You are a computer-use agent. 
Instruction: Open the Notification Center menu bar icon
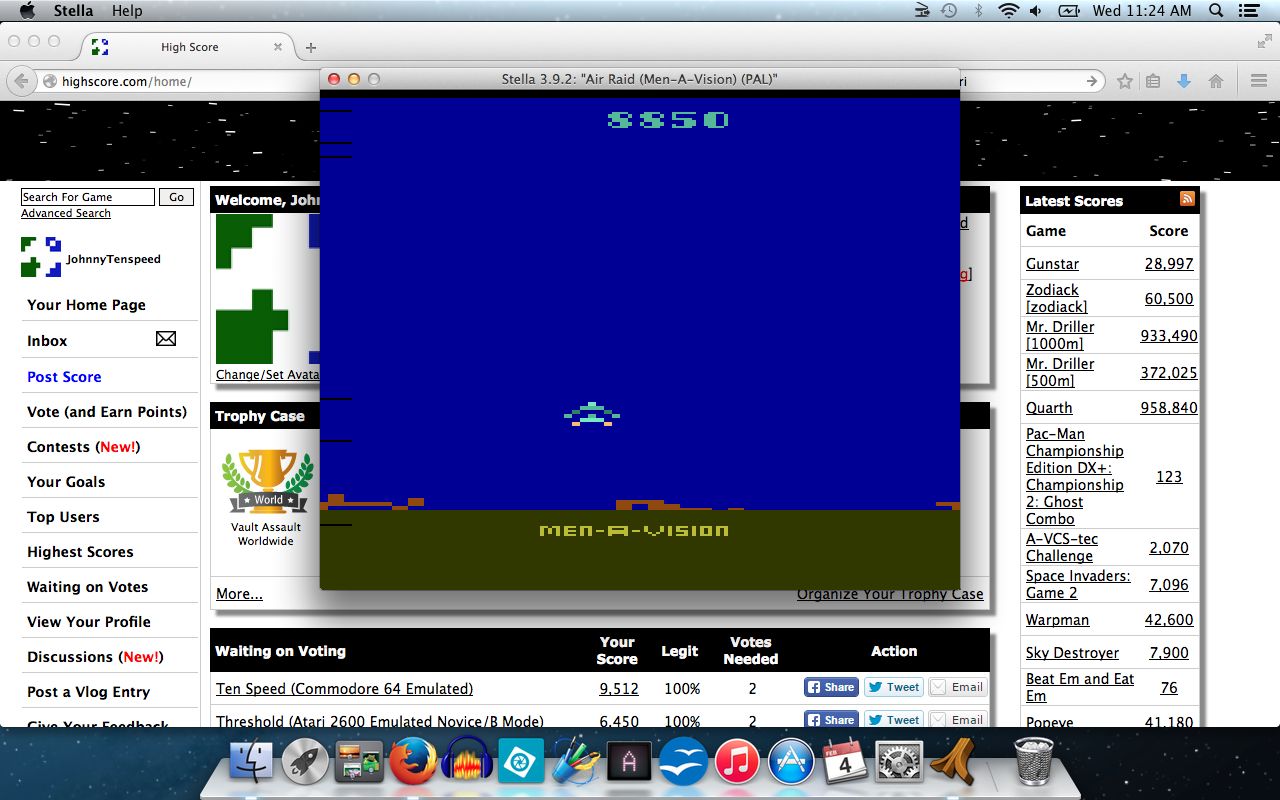(1247, 11)
